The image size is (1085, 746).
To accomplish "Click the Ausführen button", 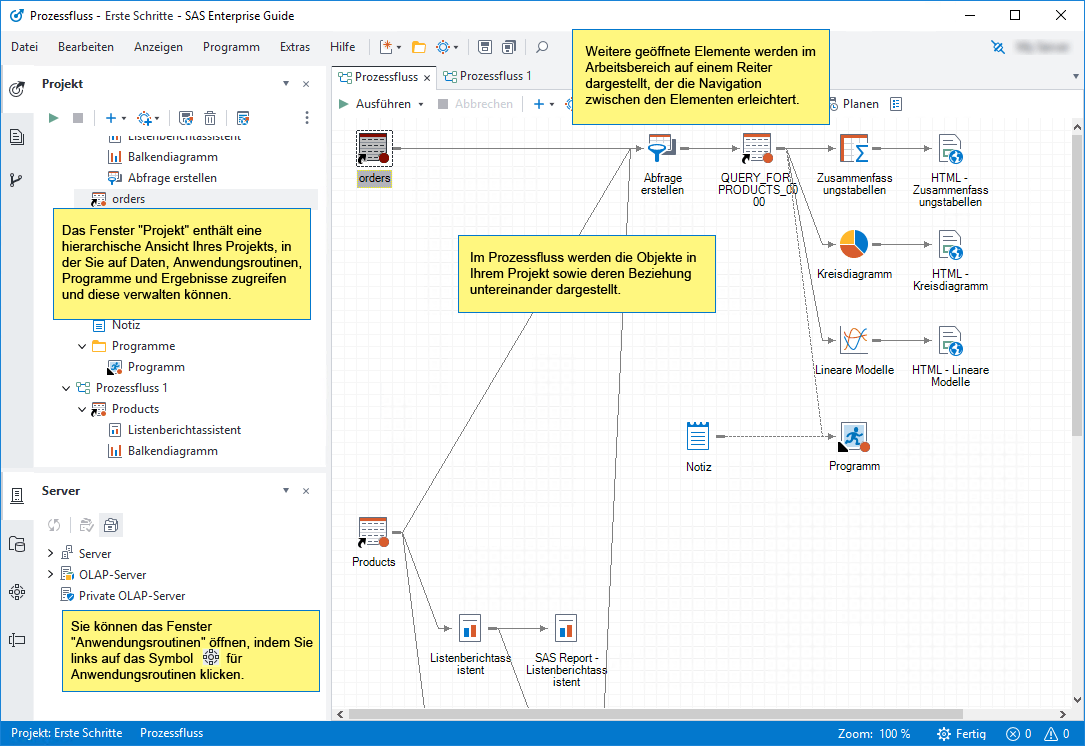I will click(374, 104).
